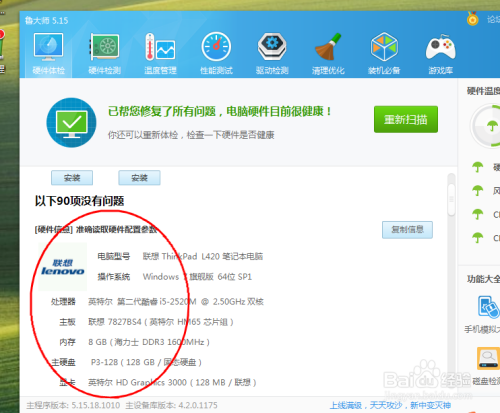Click the second green umbrella status icon

478,190
